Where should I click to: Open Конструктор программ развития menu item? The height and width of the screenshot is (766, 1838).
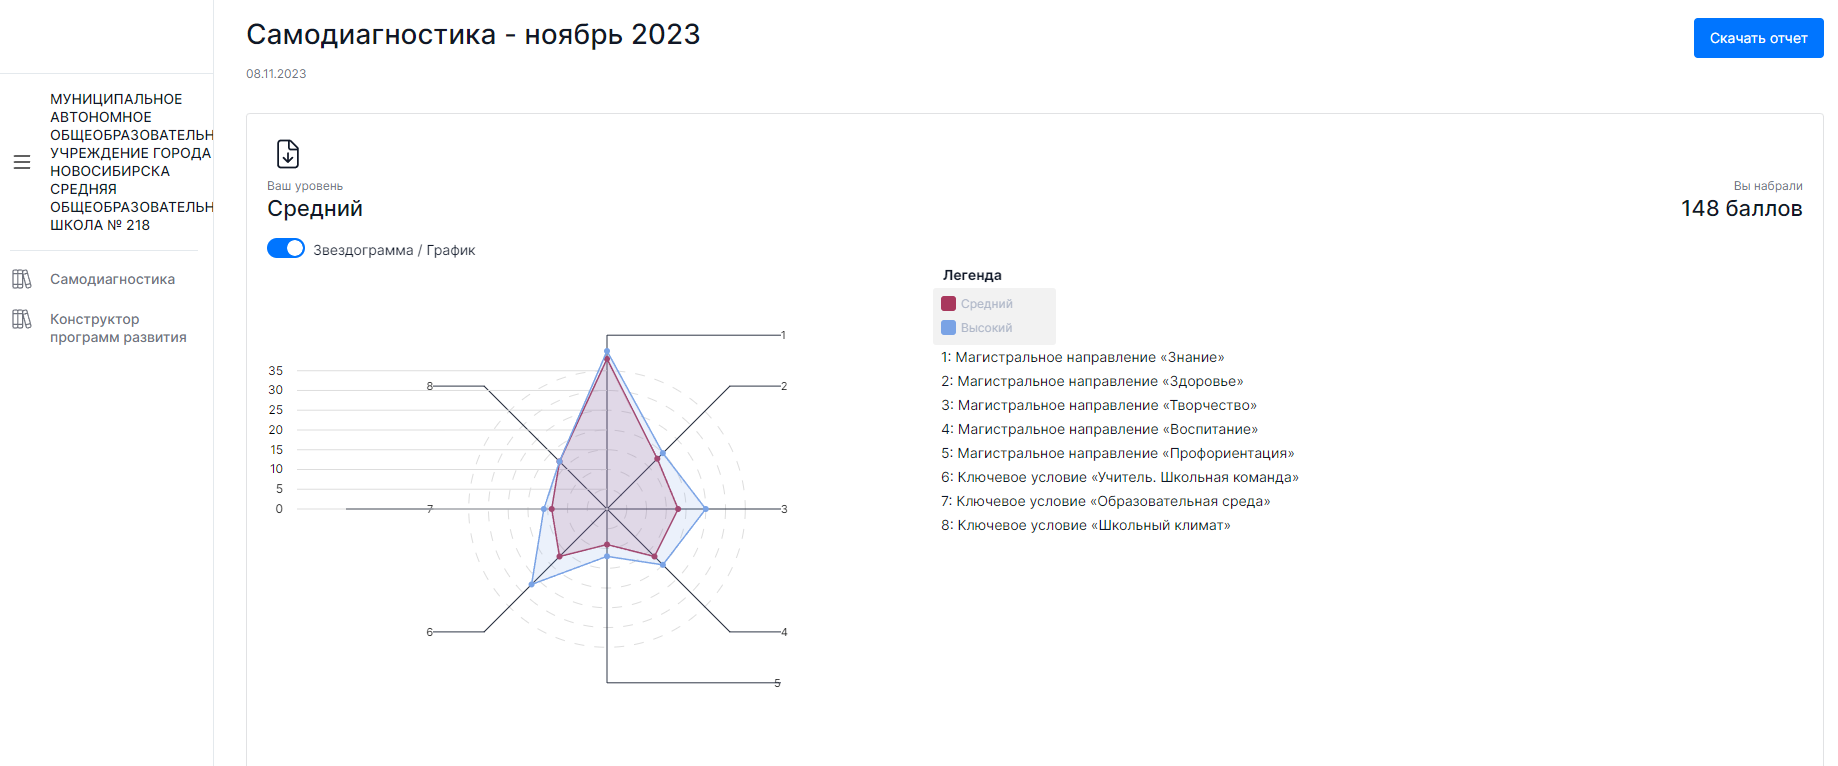[x=118, y=328]
